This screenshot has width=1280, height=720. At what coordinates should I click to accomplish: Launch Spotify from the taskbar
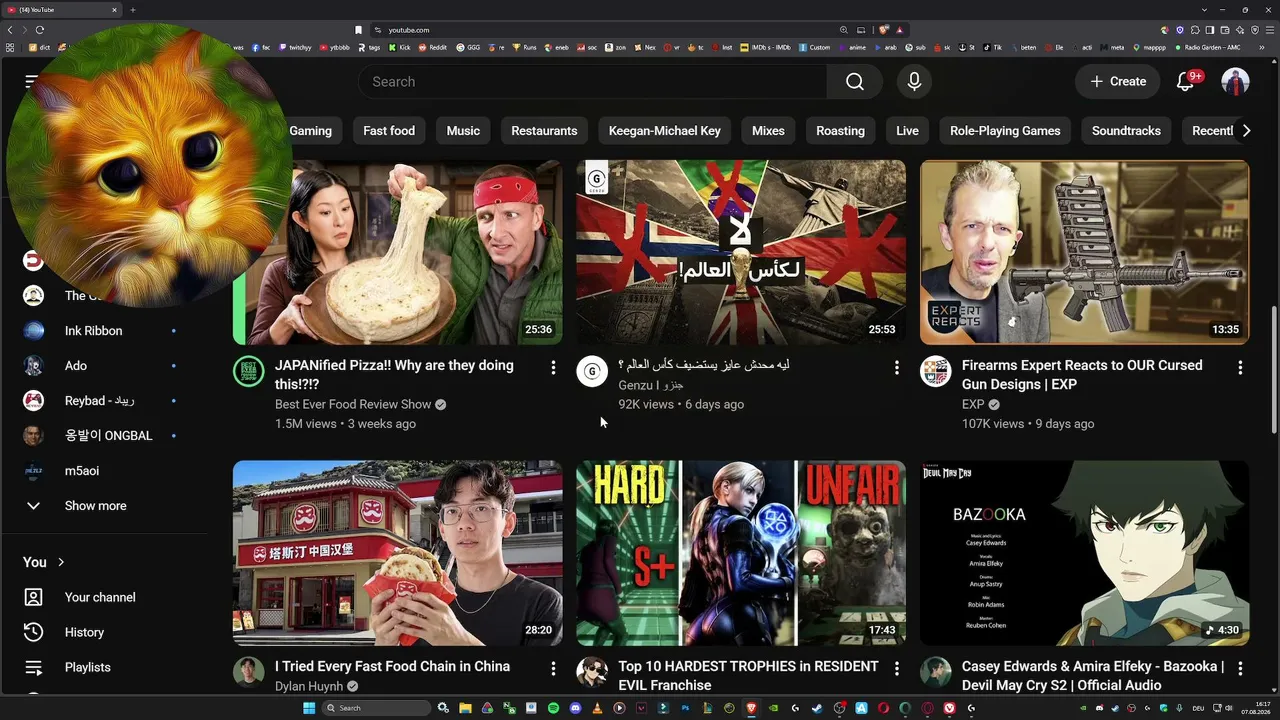point(553,708)
